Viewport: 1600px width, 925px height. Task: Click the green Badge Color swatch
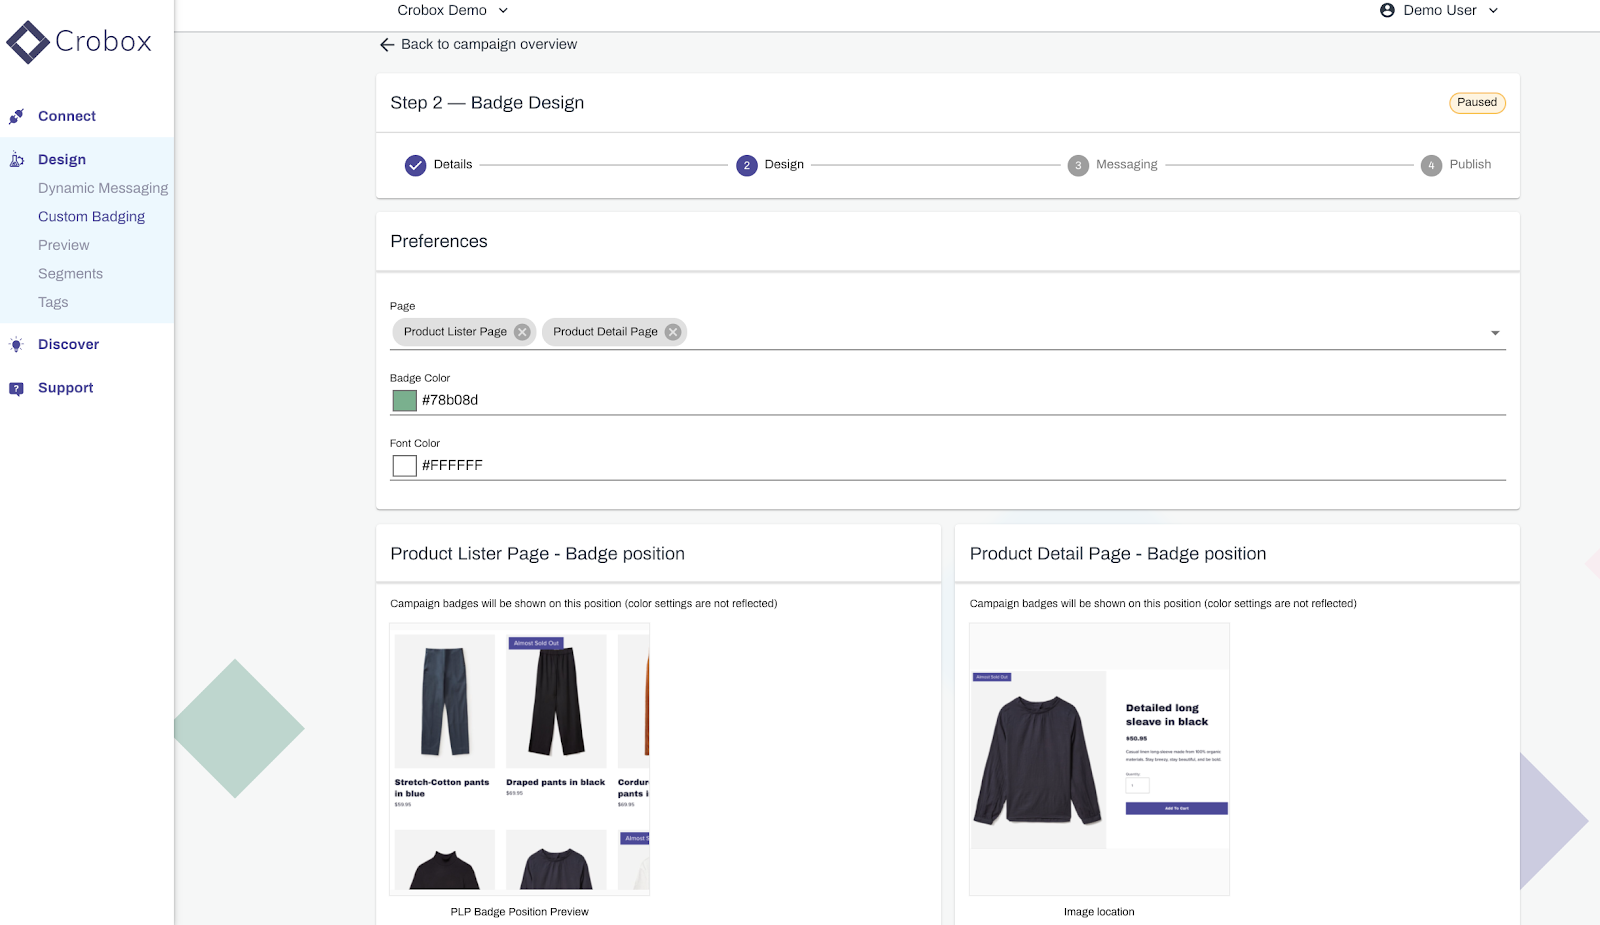click(403, 400)
